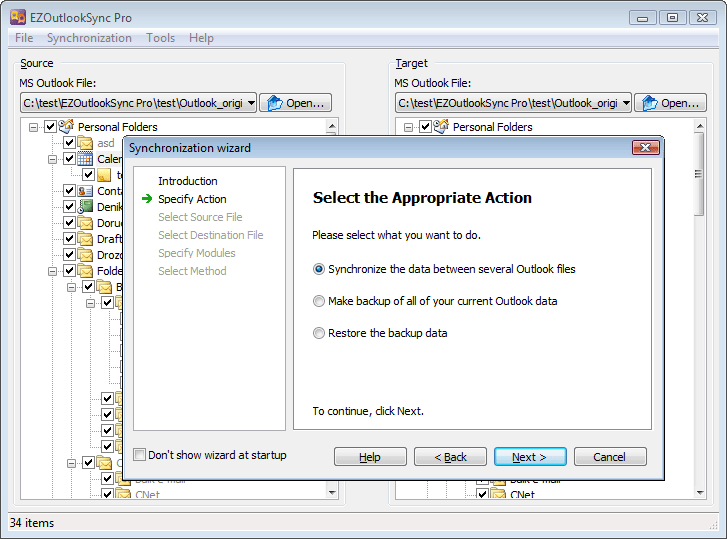727x539 pixels.
Task: Open the Tools menu
Action: (160, 38)
